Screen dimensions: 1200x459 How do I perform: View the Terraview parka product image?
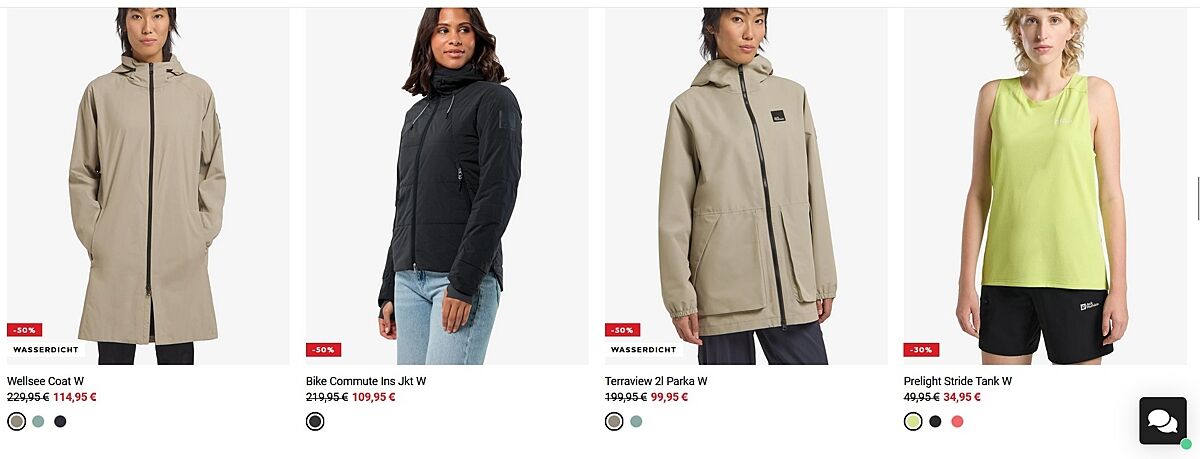(746, 186)
